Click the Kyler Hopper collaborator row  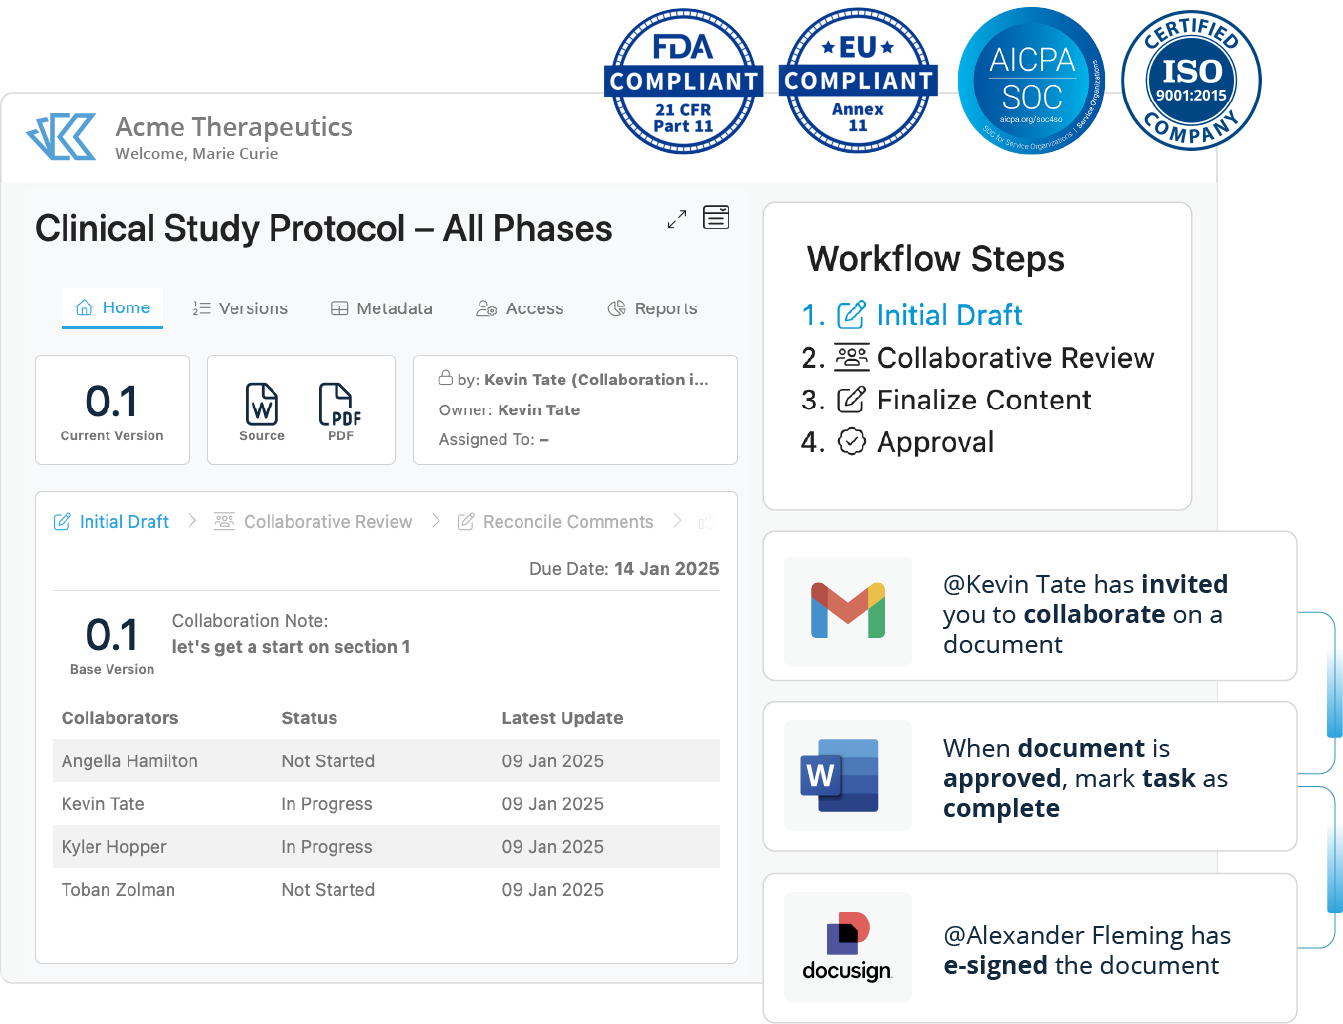click(386, 847)
